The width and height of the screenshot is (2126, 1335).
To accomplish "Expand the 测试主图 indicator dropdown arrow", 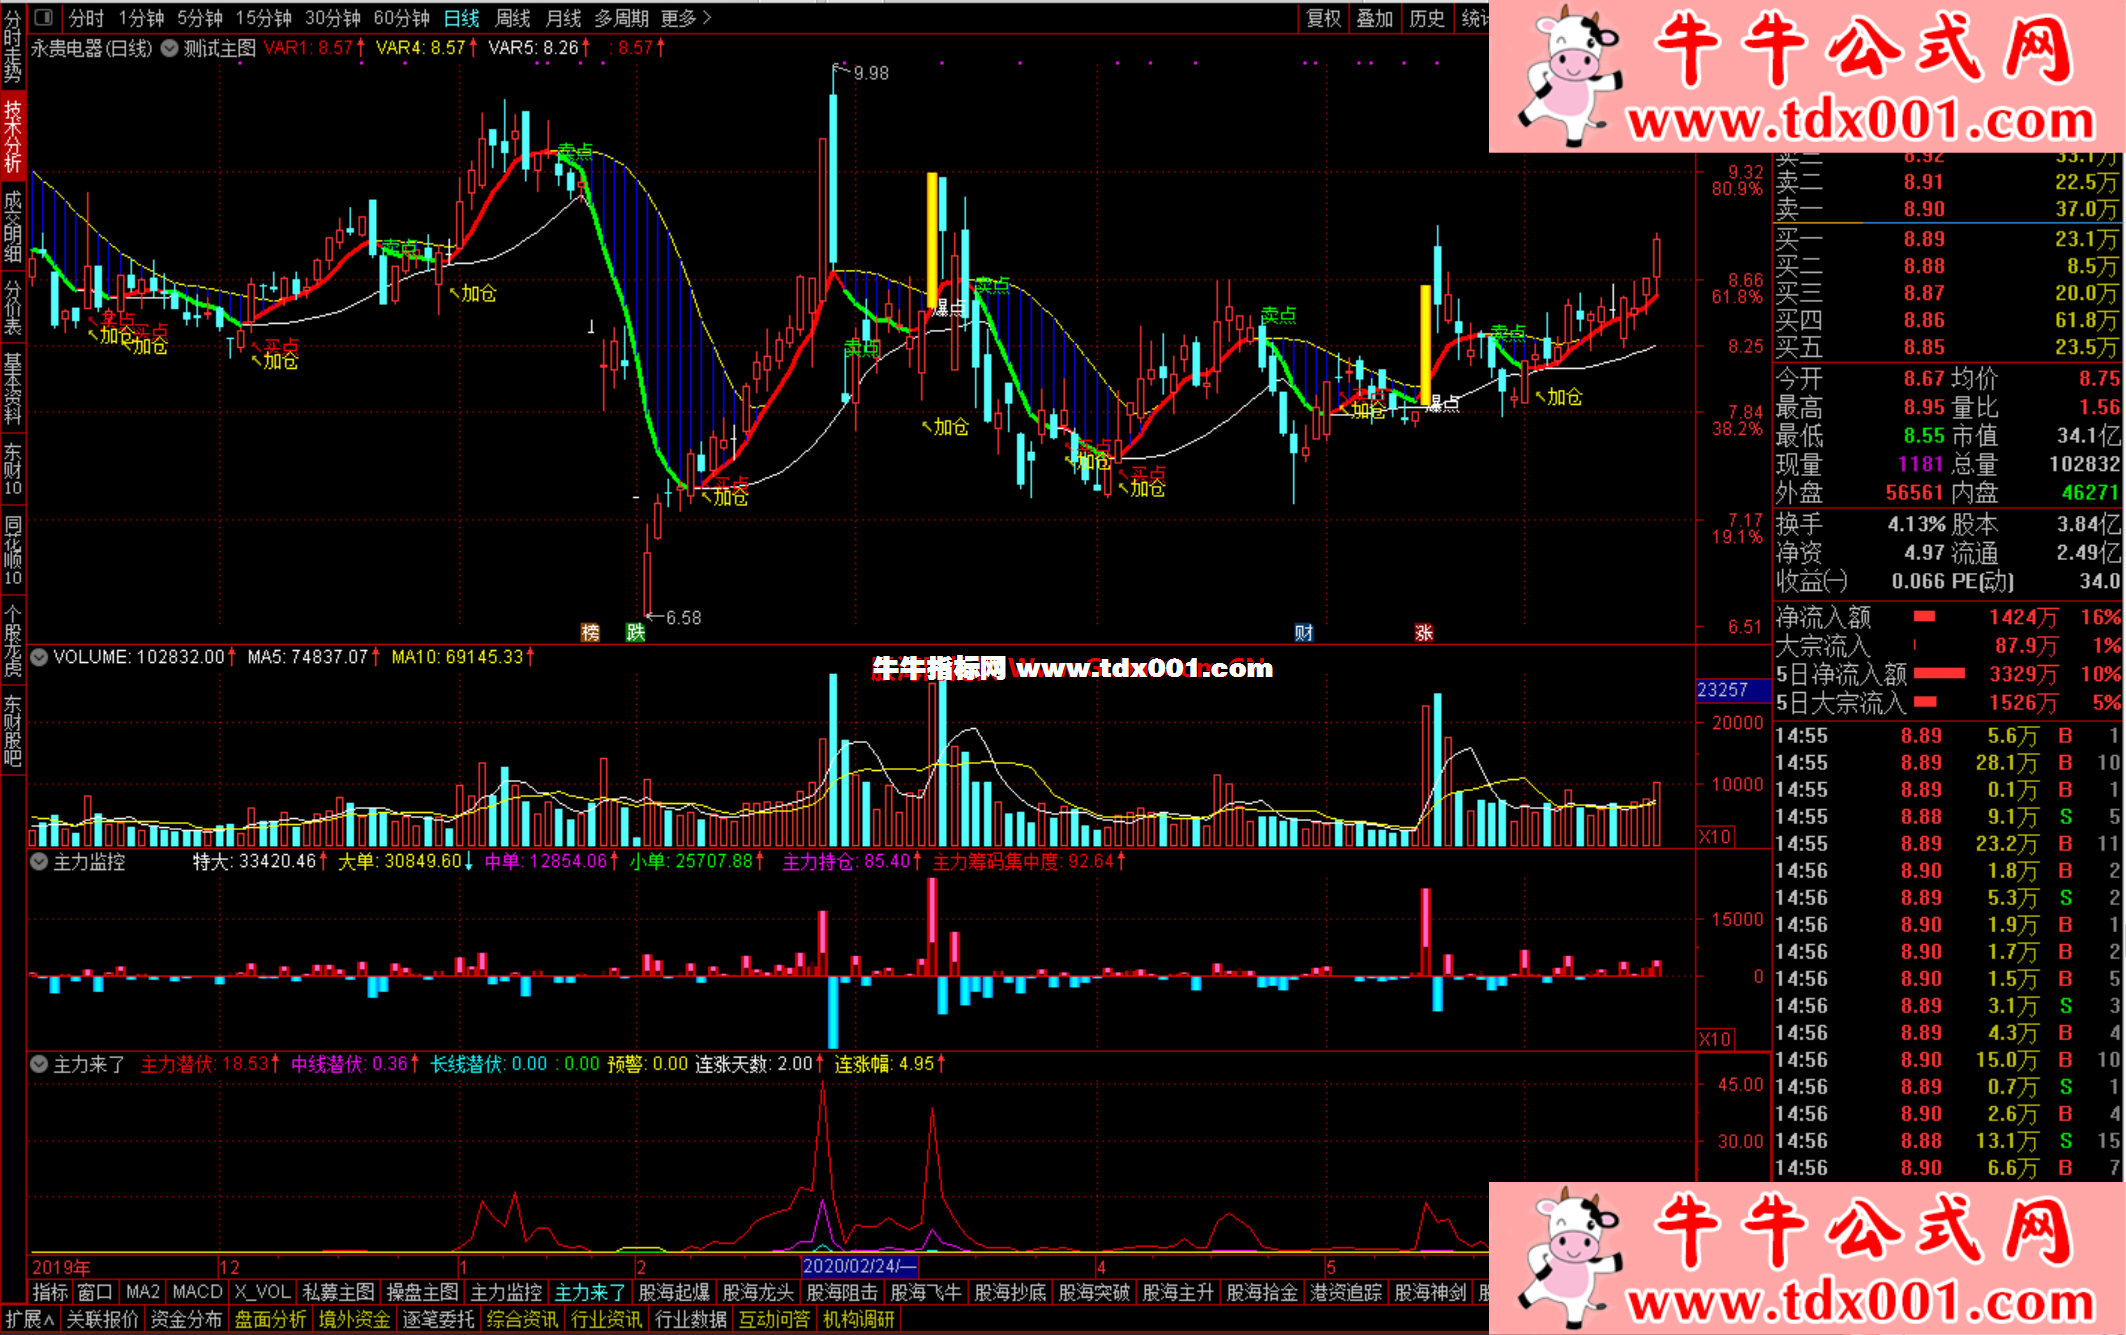I will (169, 48).
